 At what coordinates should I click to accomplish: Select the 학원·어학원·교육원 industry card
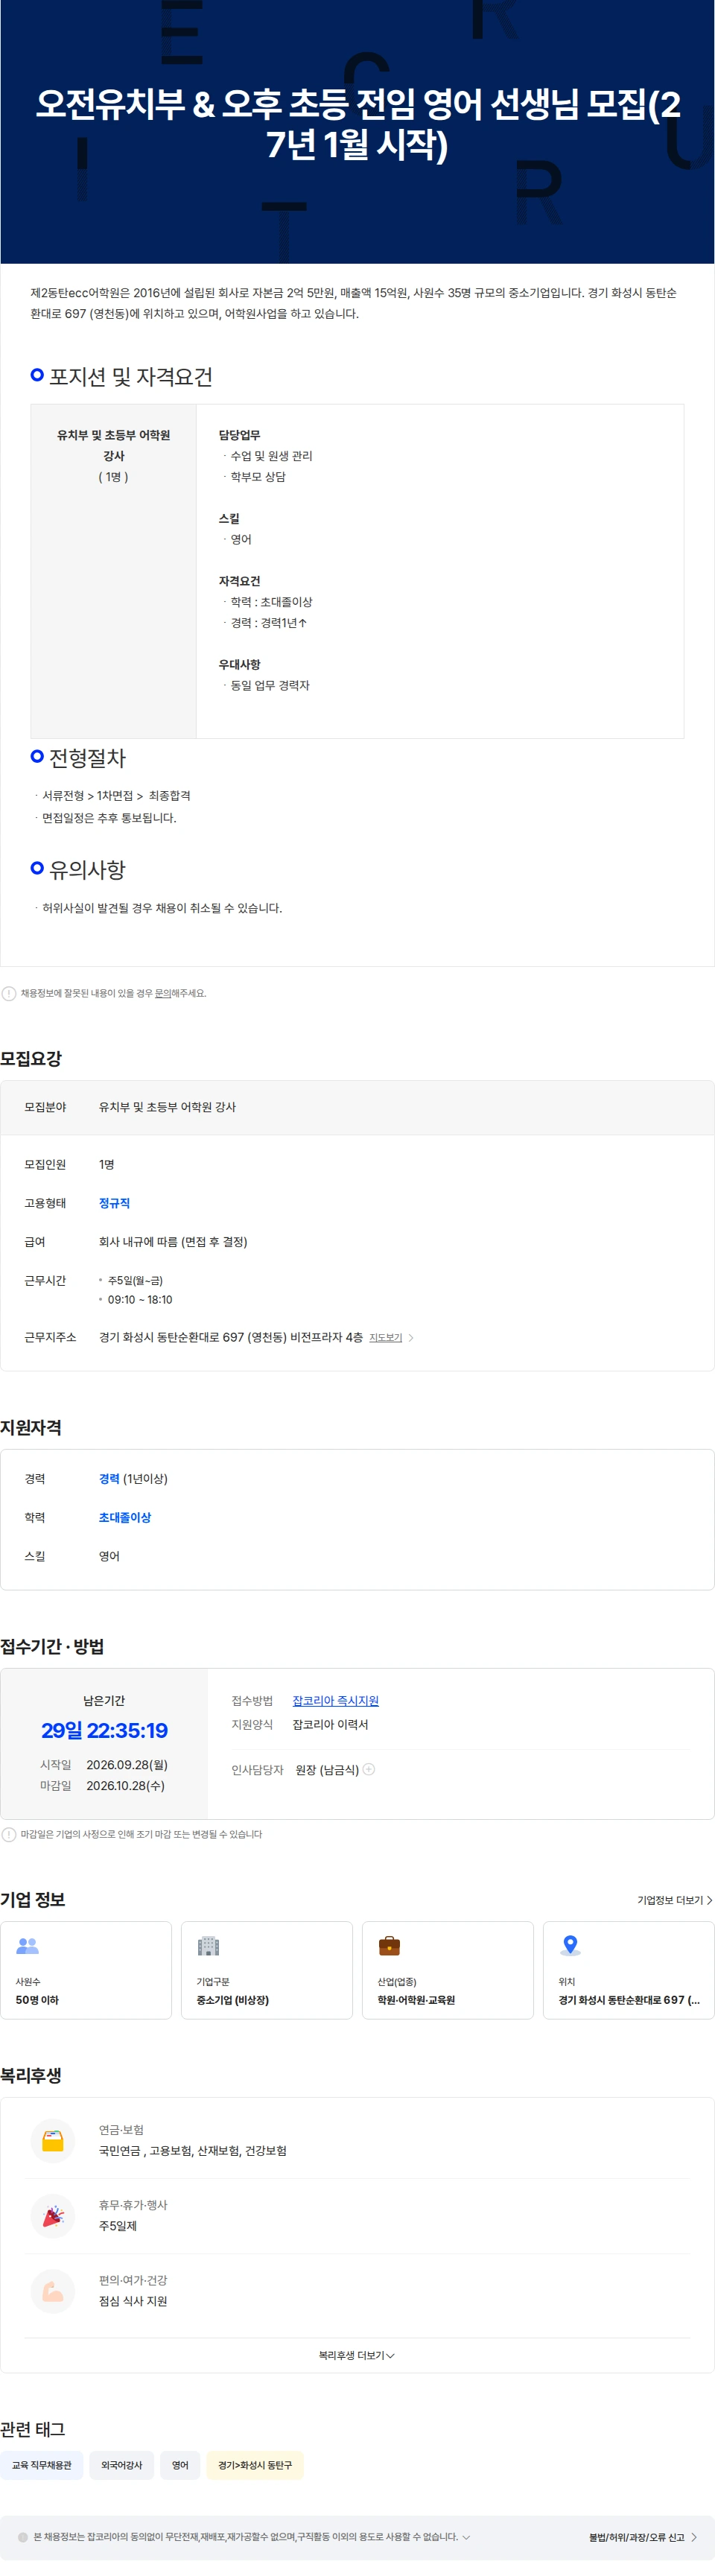click(x=448, y=1970)
